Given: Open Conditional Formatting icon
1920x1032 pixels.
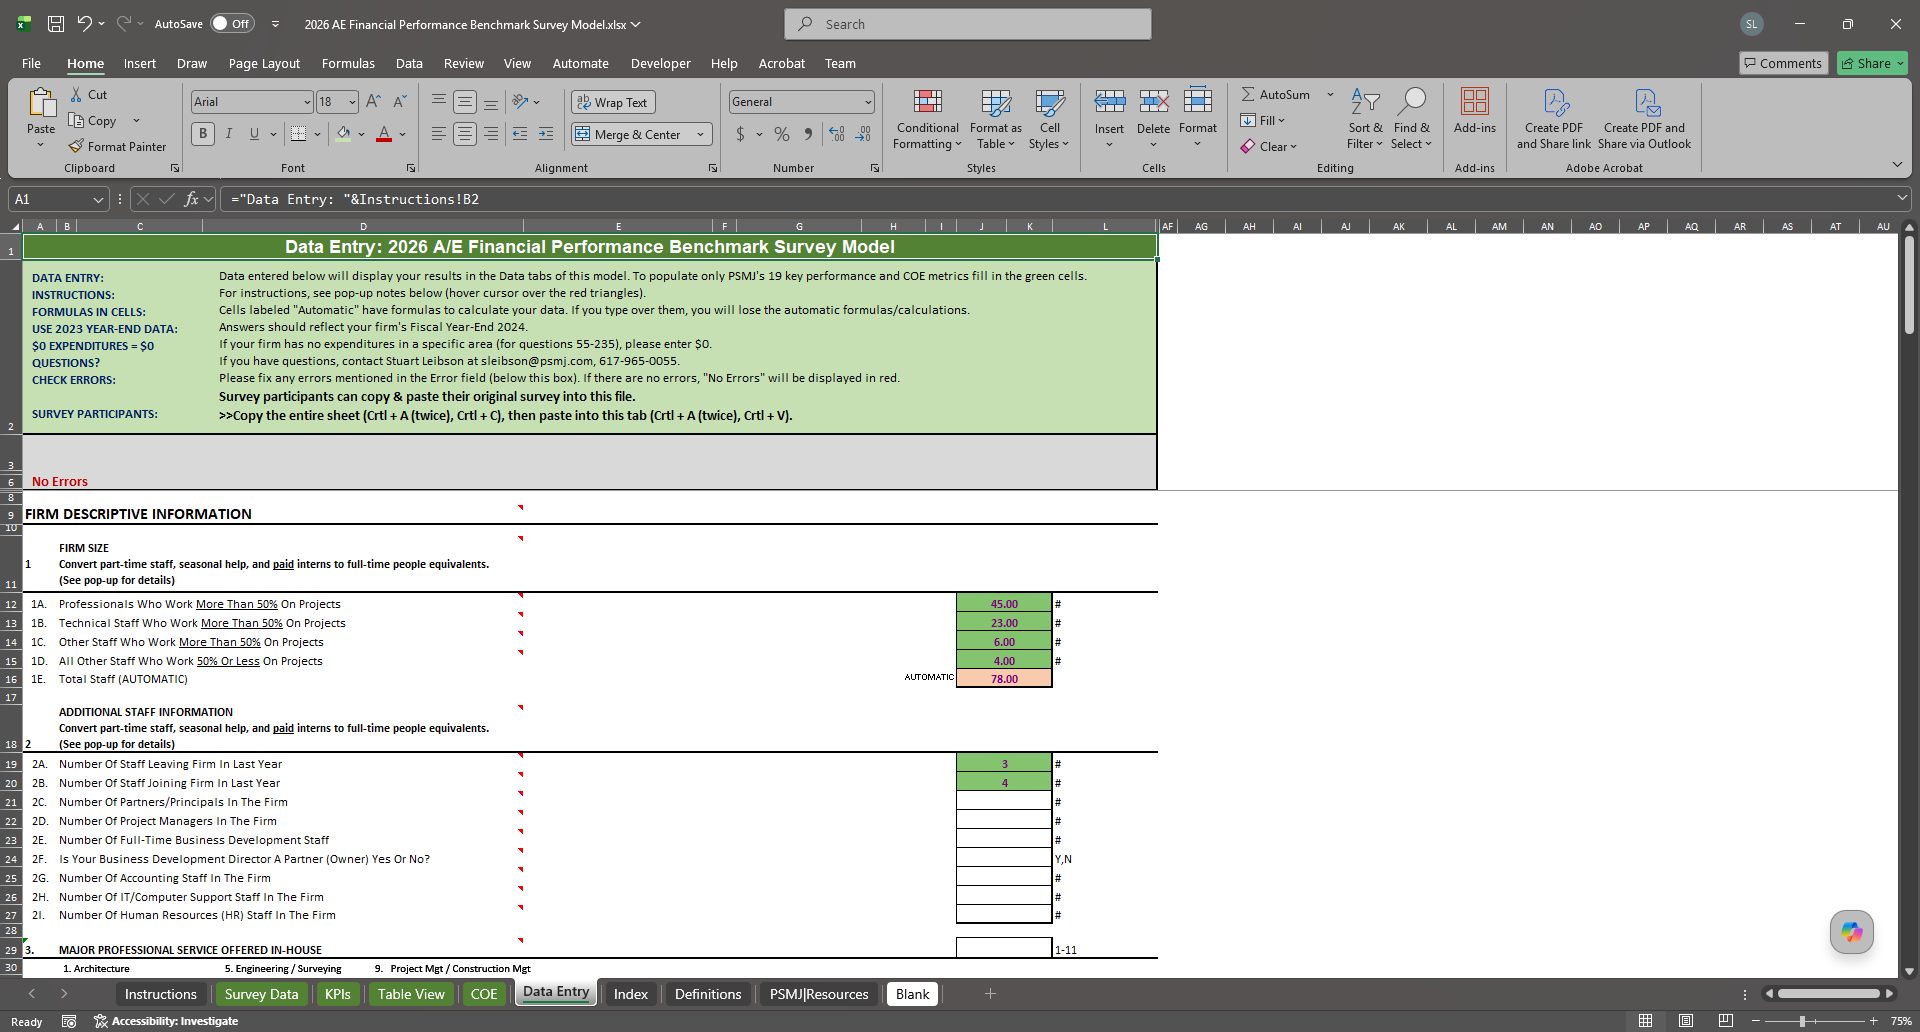Looking at the screenshot, I should tap(928, 102).
